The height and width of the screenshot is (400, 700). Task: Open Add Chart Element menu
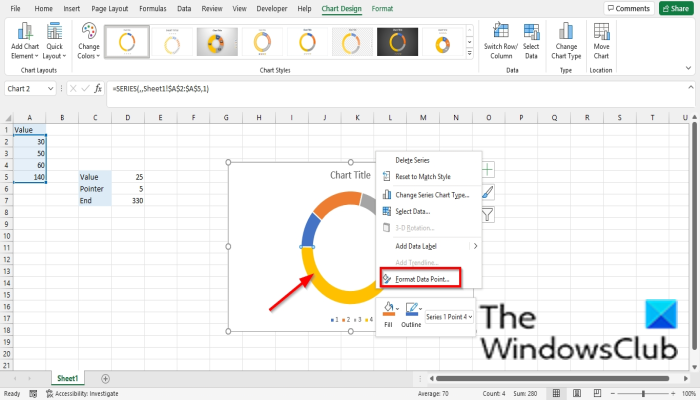25,41
